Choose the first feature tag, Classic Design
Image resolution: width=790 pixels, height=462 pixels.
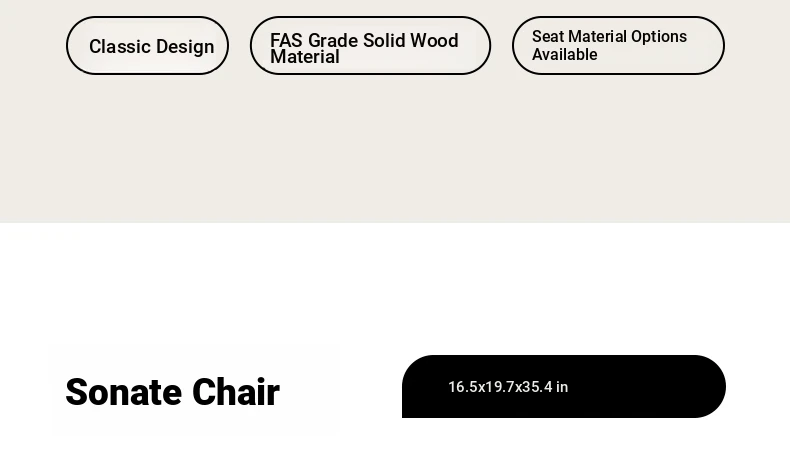point(147,46)
